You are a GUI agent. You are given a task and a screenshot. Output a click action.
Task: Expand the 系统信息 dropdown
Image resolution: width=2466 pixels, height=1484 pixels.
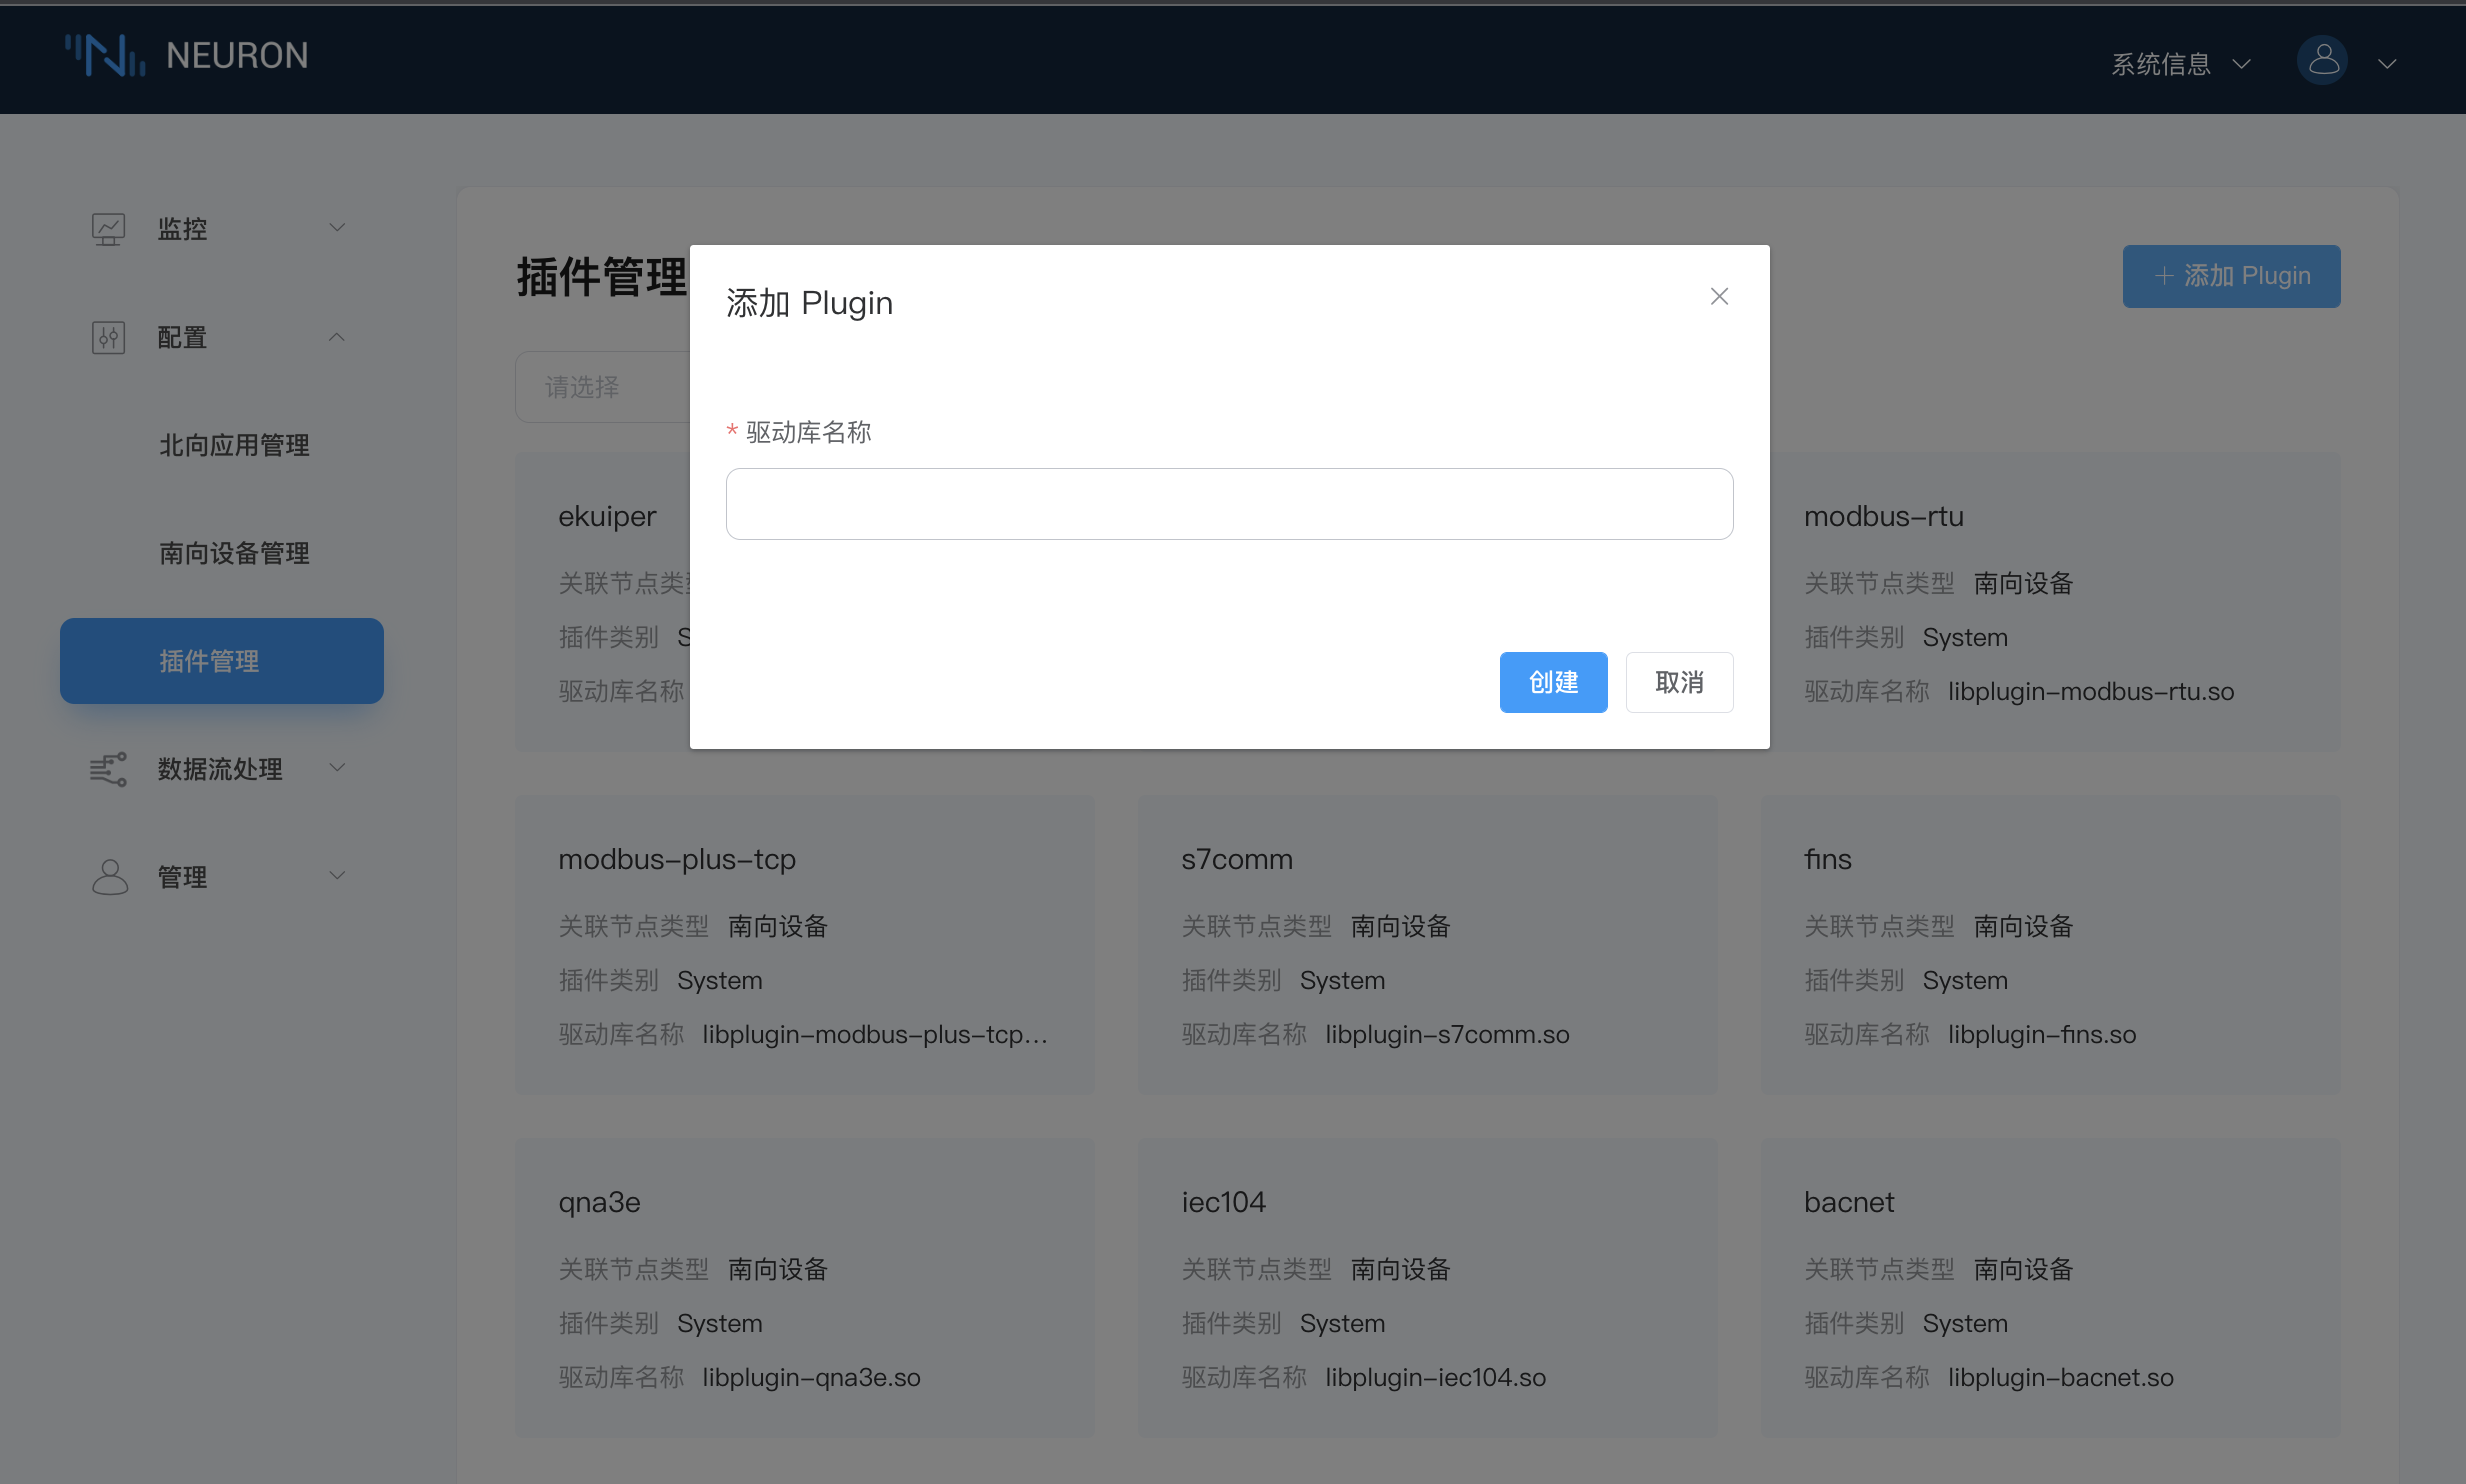pos(2181,64)
